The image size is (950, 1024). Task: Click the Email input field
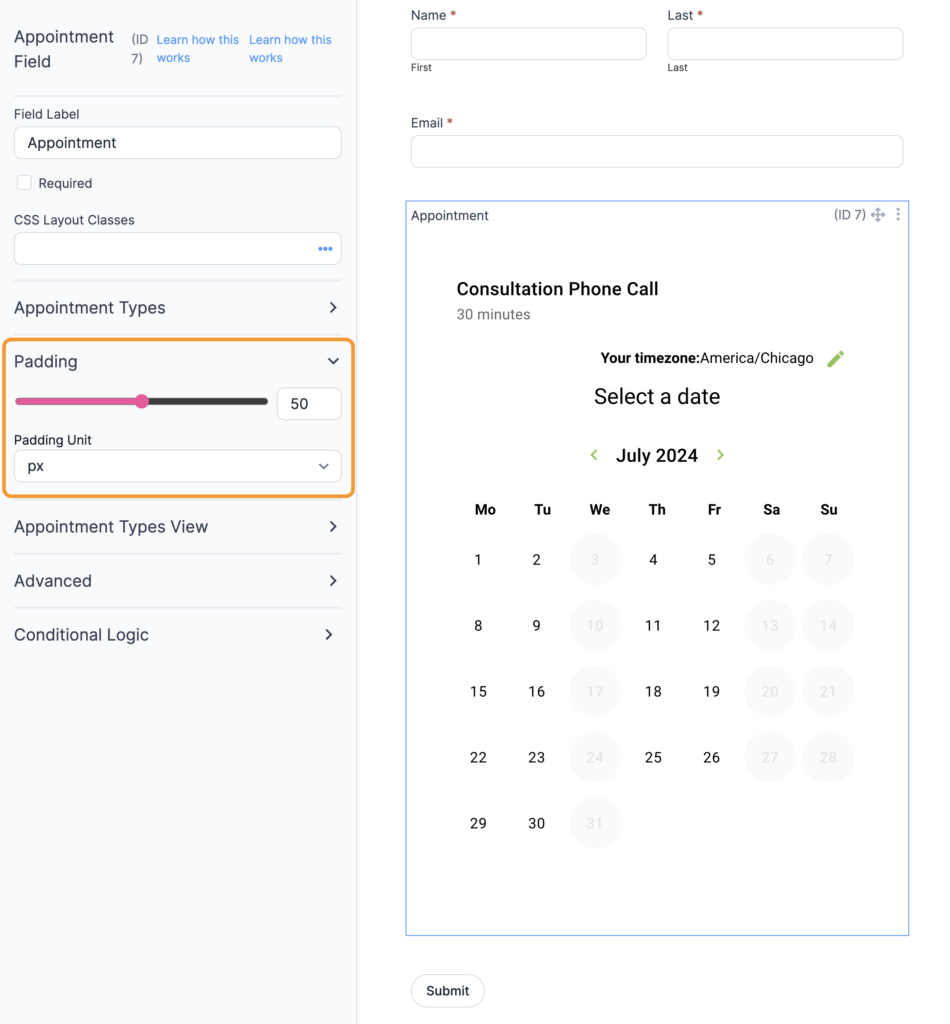pyautogui.click(x=657, y=152)
